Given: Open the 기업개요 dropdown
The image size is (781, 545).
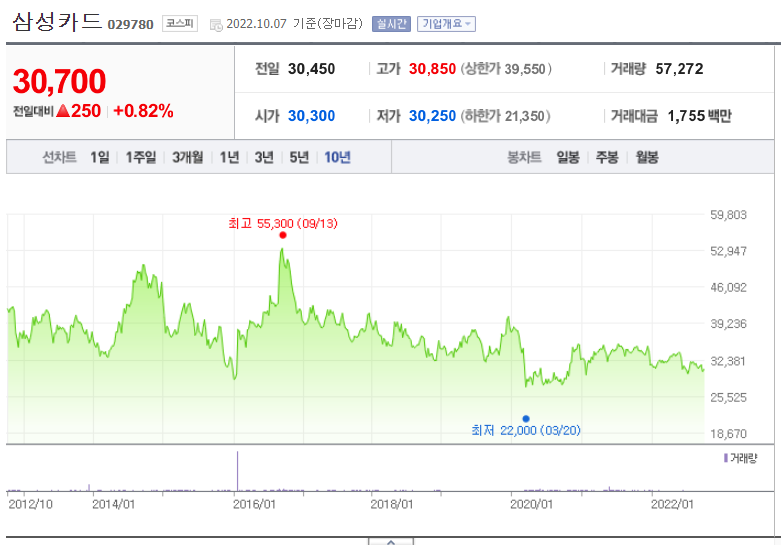Looking at the screenshot, I should pyautogui.click(x=446, y=24).
